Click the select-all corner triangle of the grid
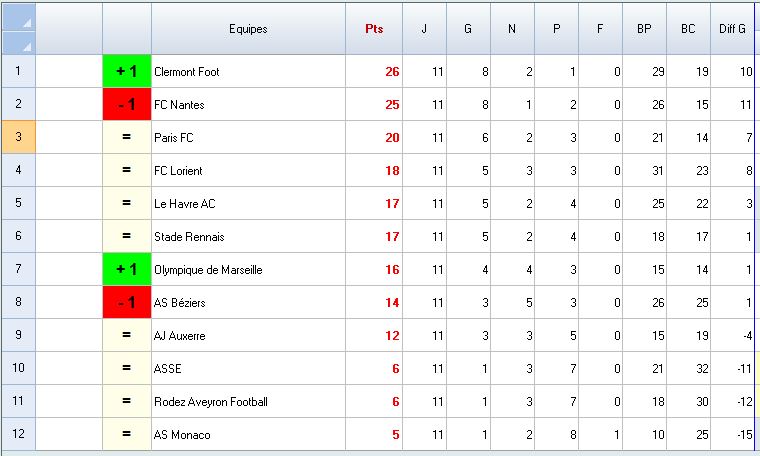 point(19,28)
